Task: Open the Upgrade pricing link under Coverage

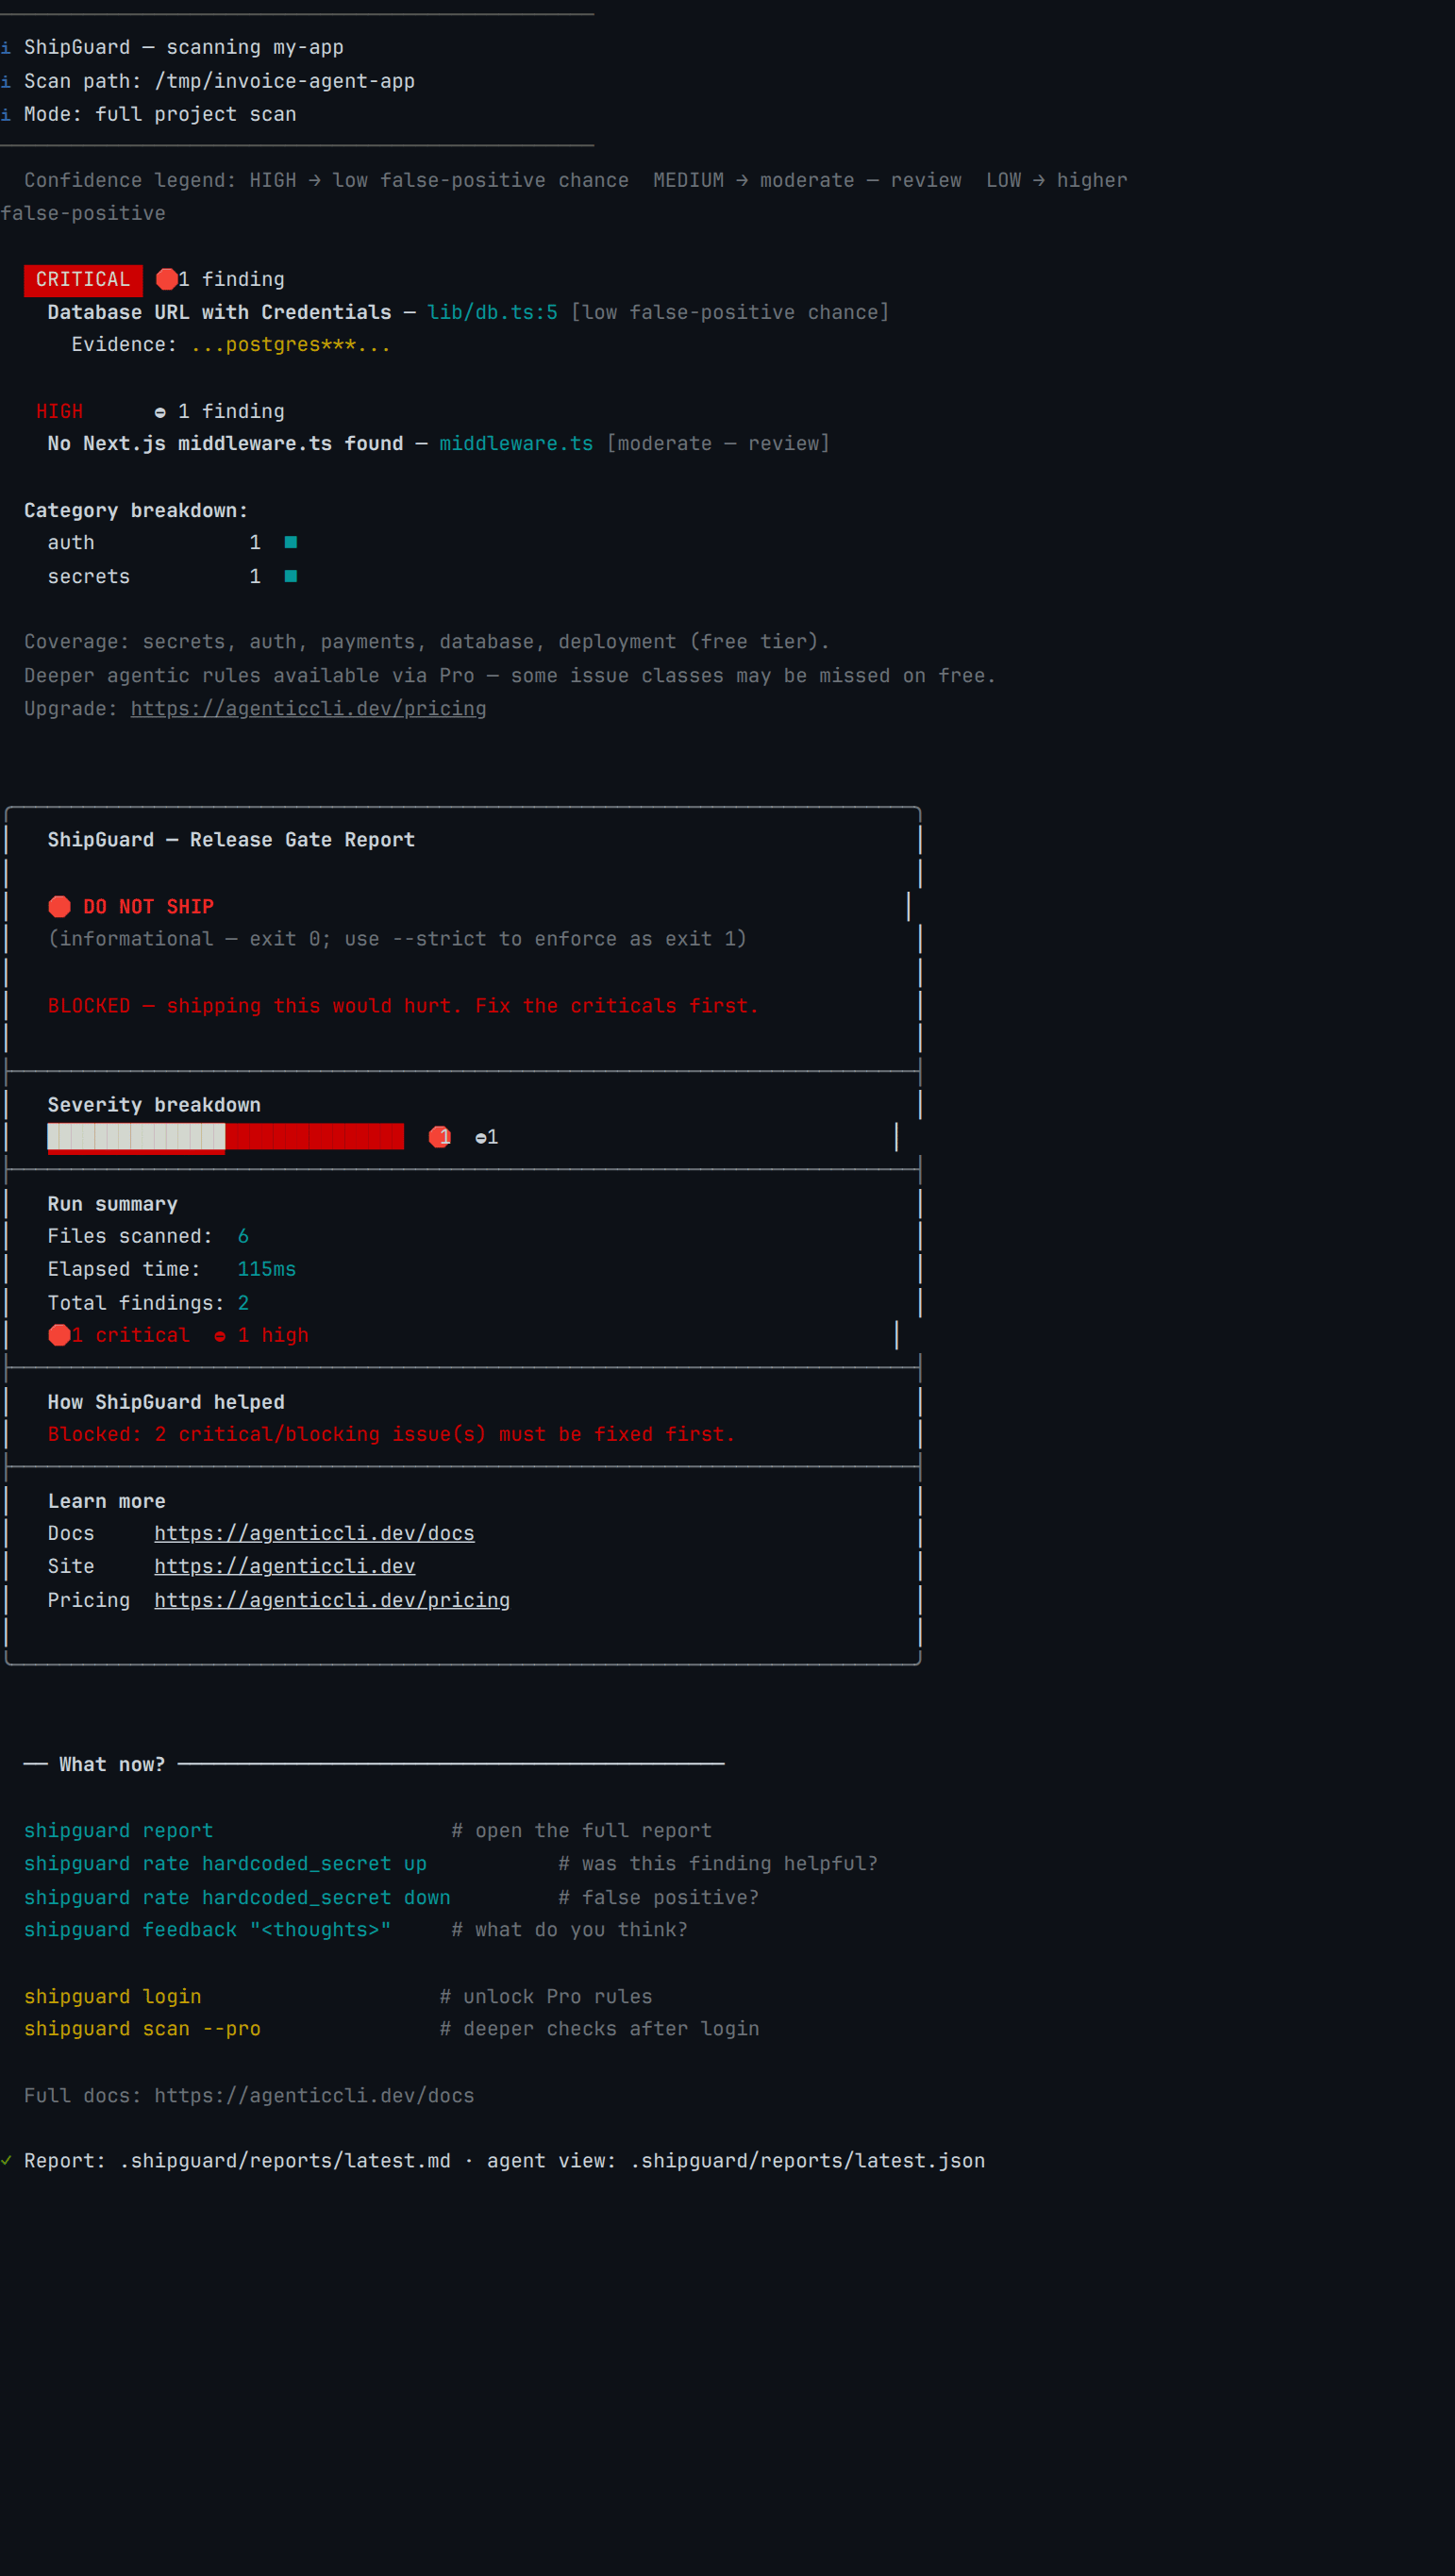Action: point(308,708)
